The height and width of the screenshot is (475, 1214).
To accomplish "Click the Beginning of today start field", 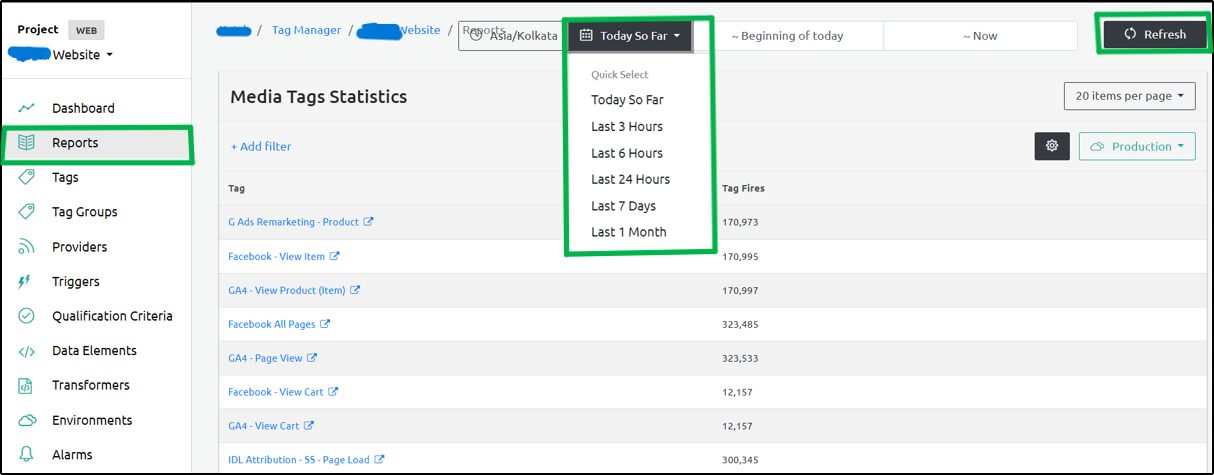I will pyautogui.click(x=787, y=36).
